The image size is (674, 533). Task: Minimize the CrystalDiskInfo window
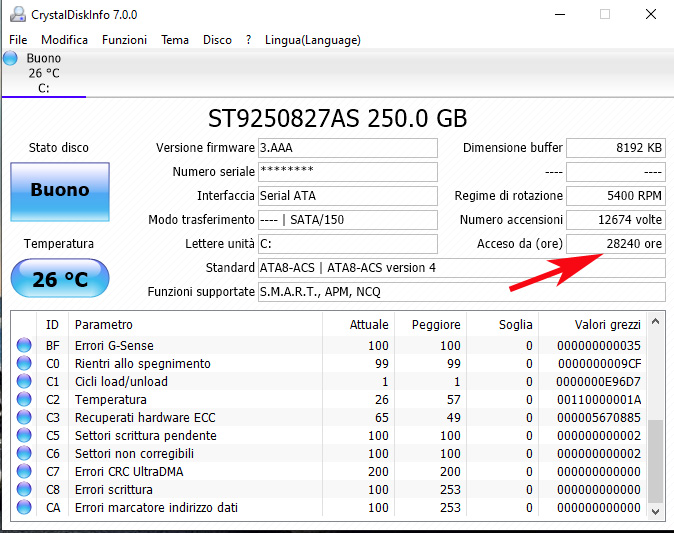(x=560, y=14)
